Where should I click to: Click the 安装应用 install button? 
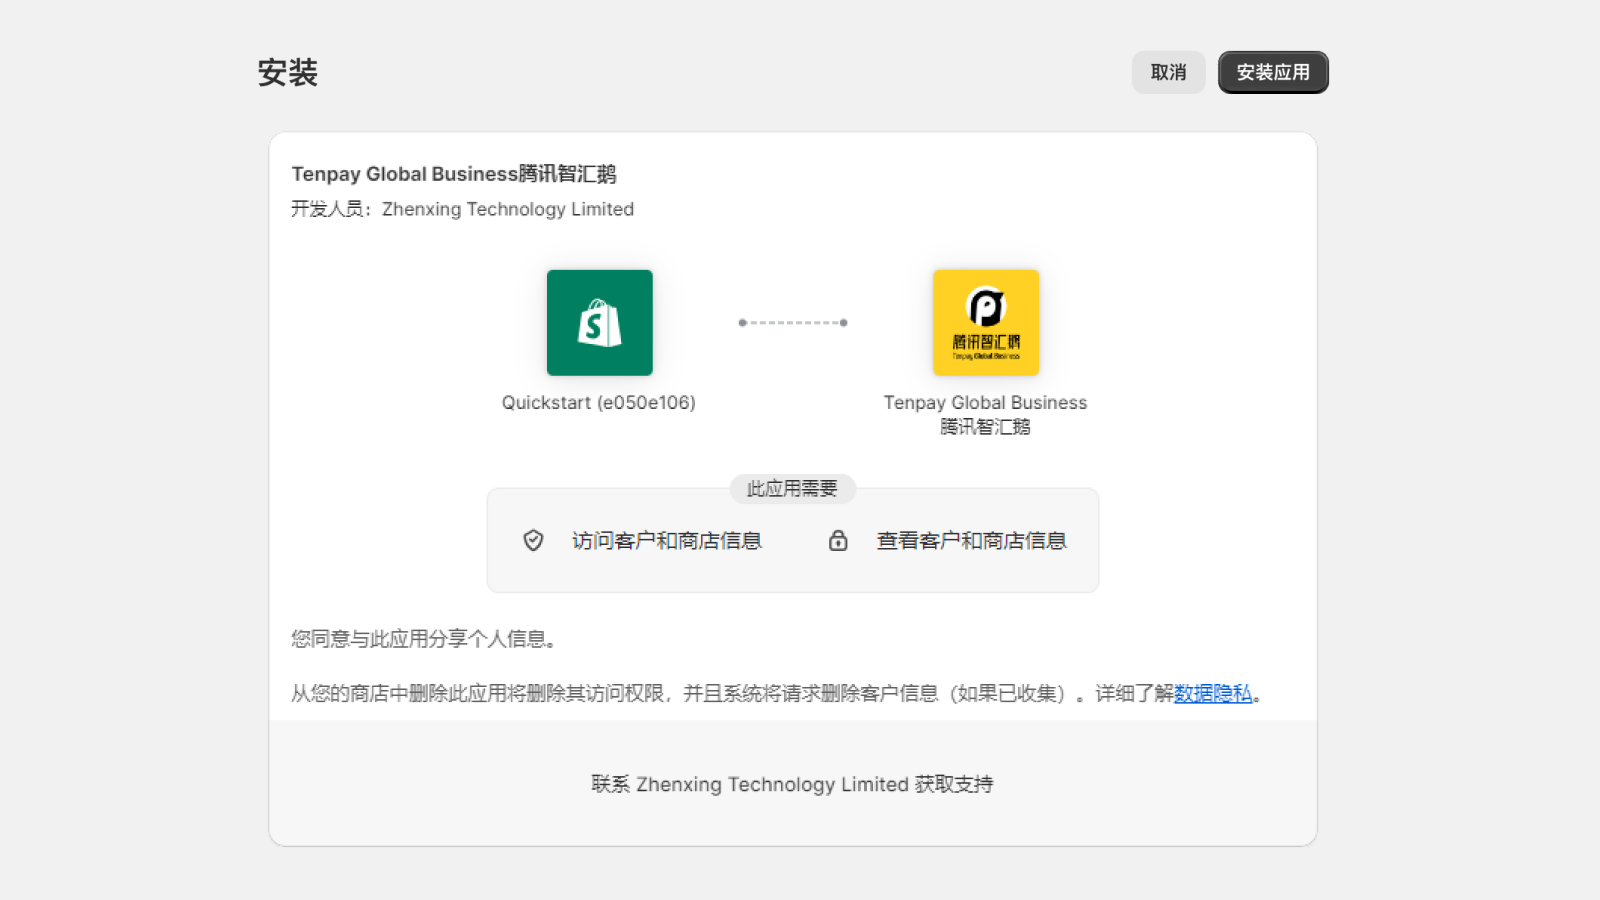point(1273,72)
